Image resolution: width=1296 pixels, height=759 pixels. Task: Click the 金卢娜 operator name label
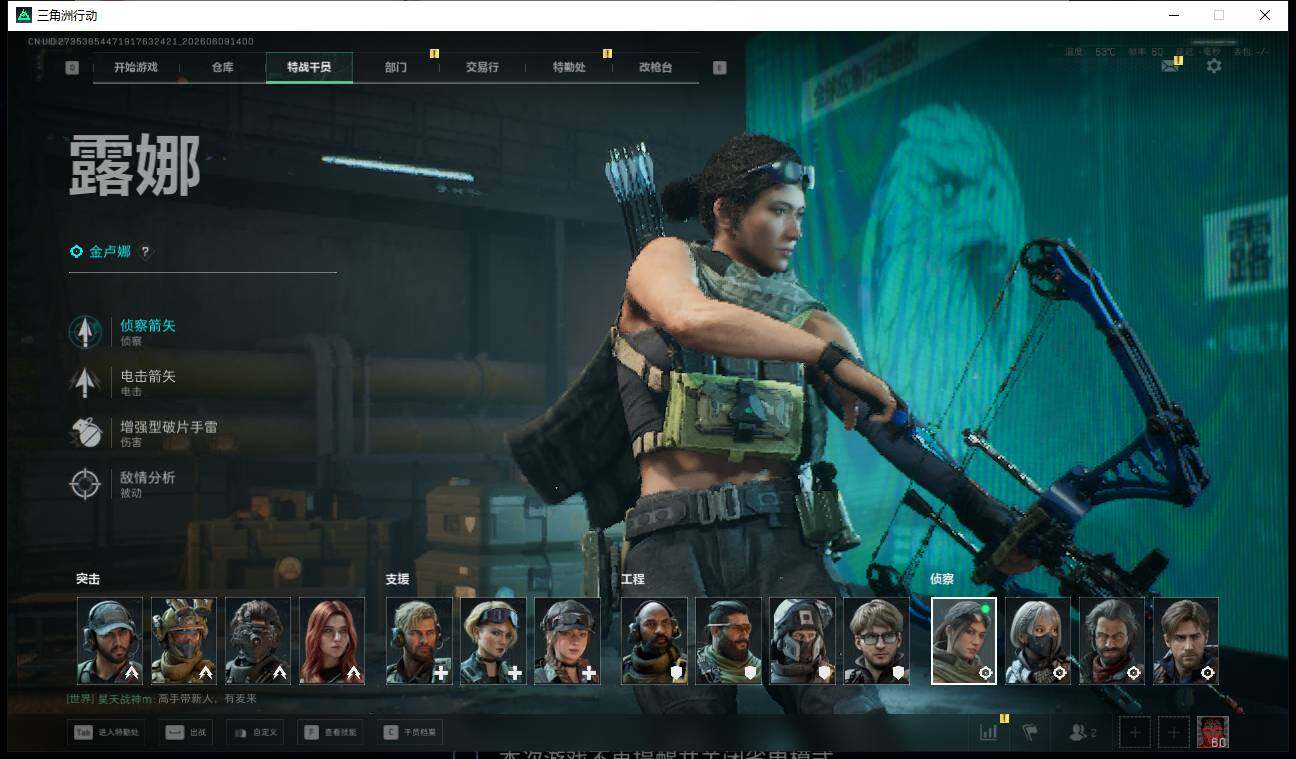tap(110, 252)
